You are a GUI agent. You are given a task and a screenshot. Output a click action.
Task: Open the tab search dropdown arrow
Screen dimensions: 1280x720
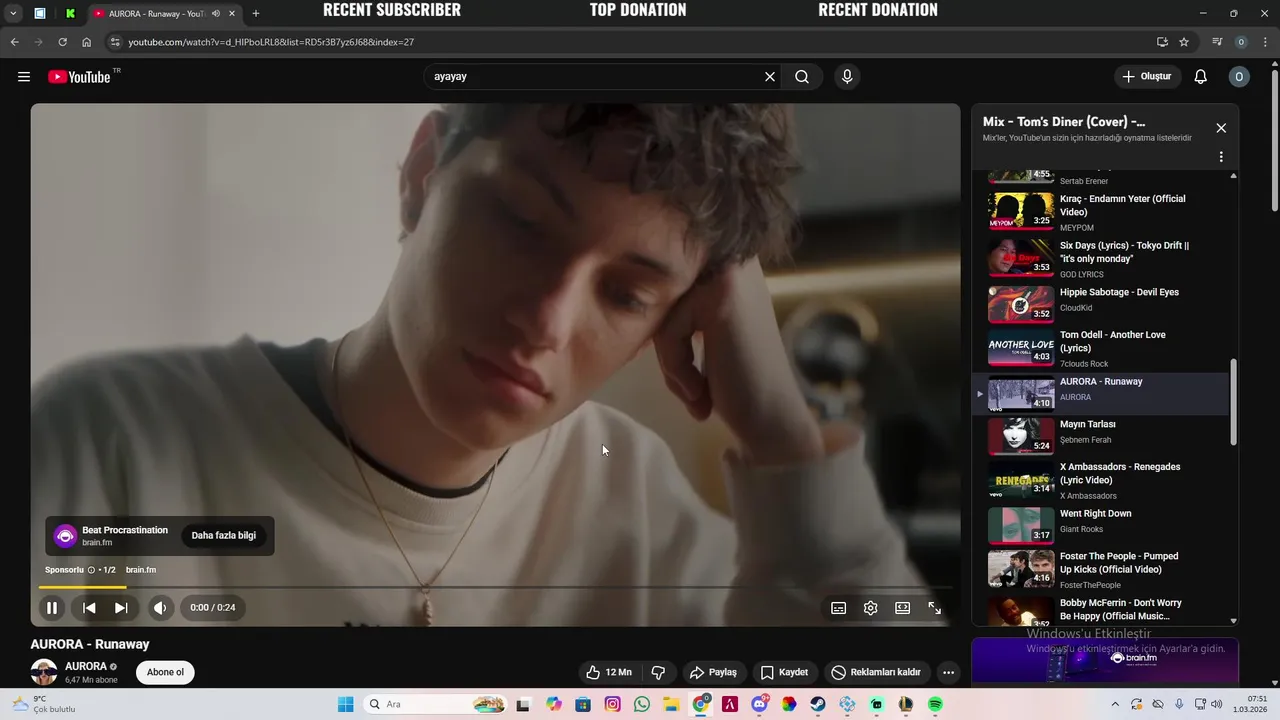click(x=13, y=14)
